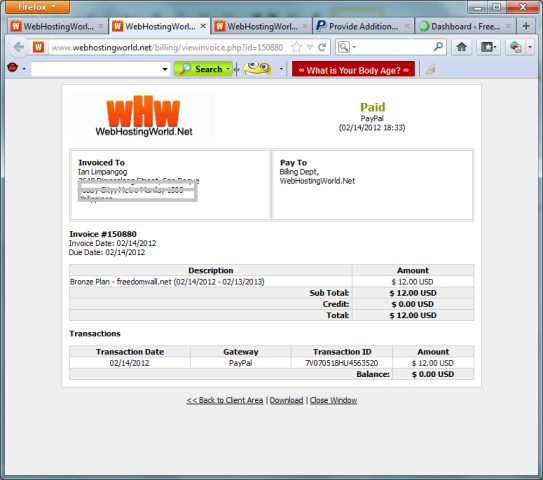Select the Ian Limpangog name text
The image size is (543, 480).
(x=103, y=172)
